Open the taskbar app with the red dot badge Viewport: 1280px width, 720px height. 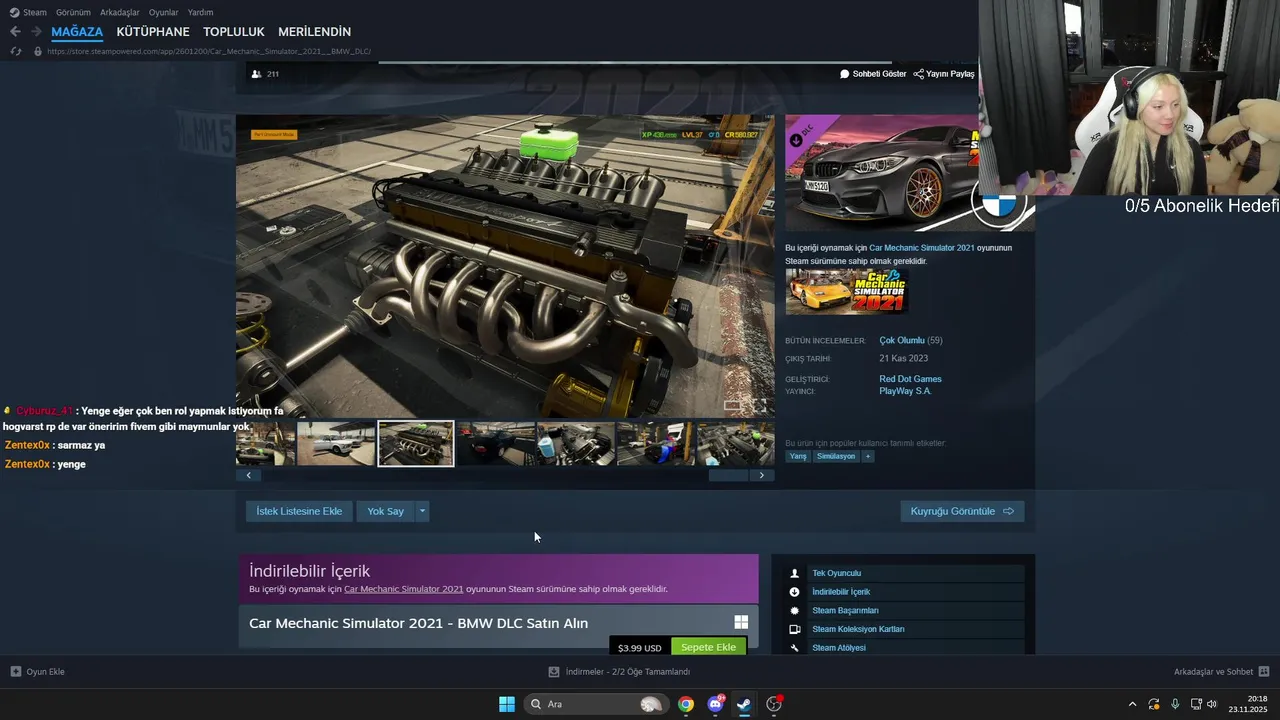tap(774, 704)
